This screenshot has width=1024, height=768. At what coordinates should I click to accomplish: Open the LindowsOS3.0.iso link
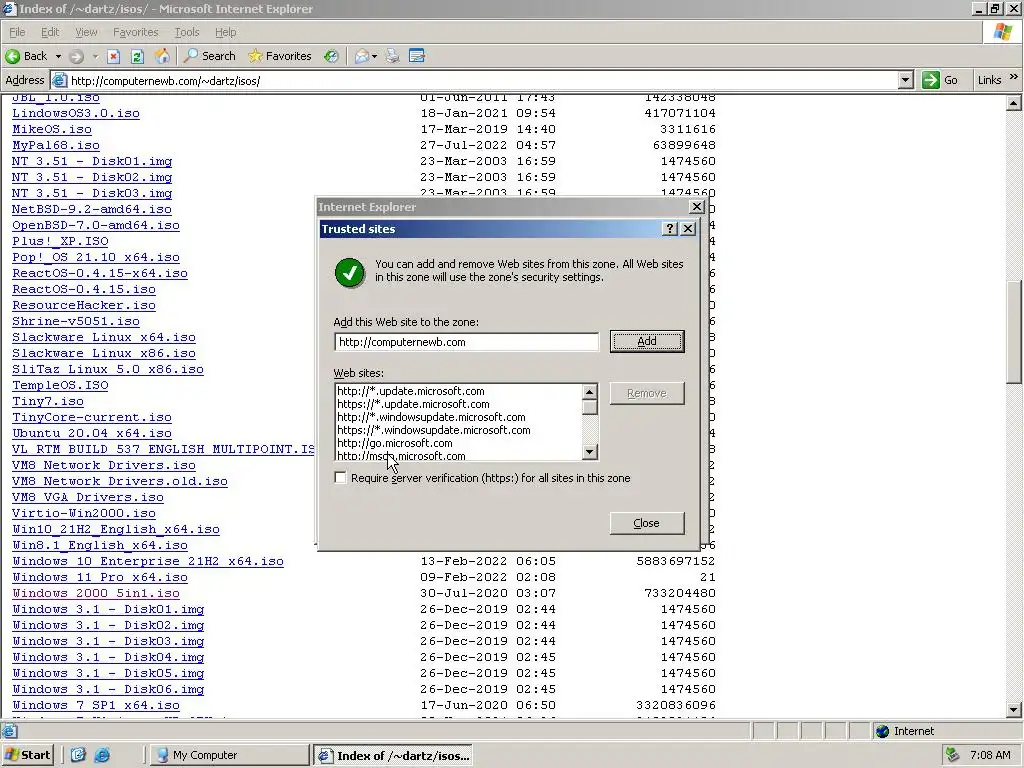(76, 113)
